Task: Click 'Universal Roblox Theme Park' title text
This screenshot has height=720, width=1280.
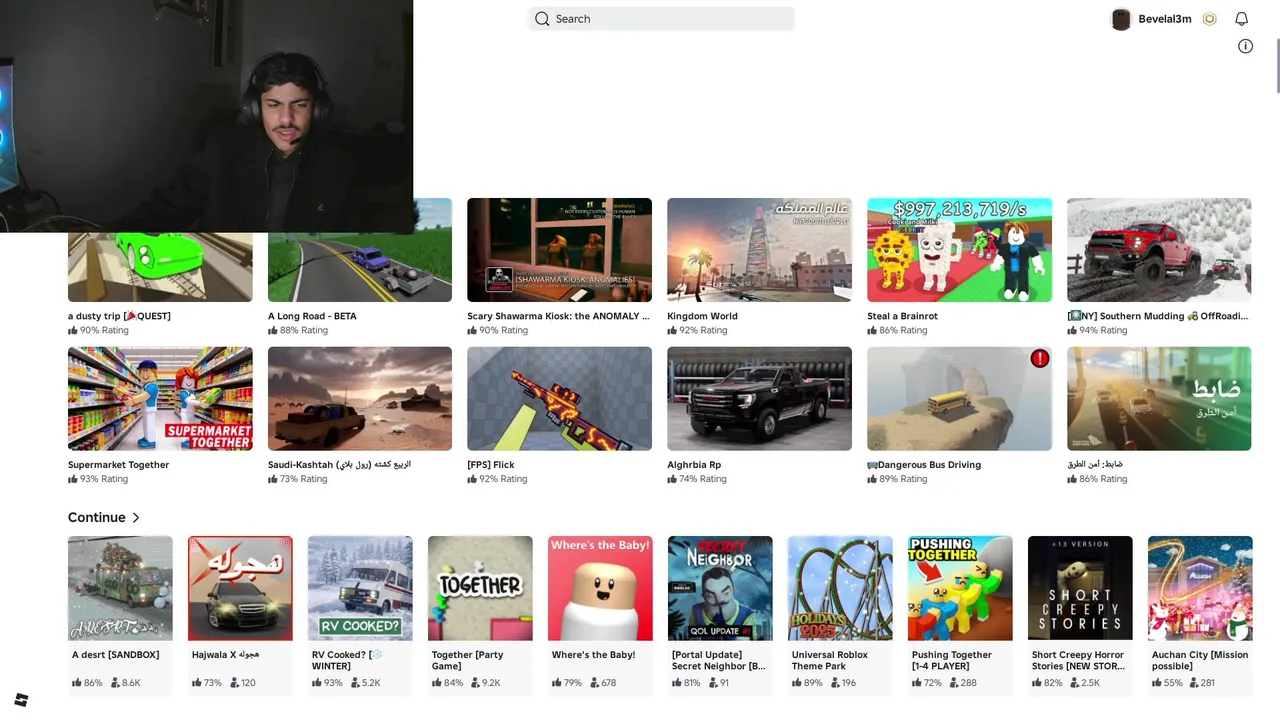Action: [x=830, y=660]
